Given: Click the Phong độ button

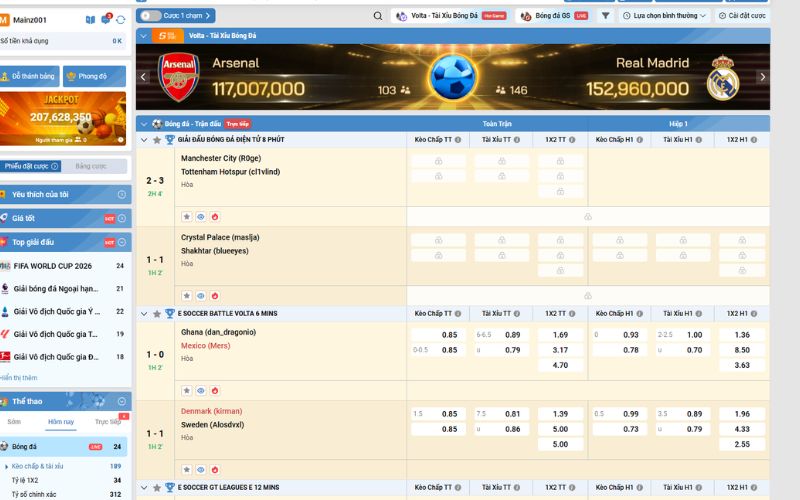Looking at the screenshot, I should (94, 77).
